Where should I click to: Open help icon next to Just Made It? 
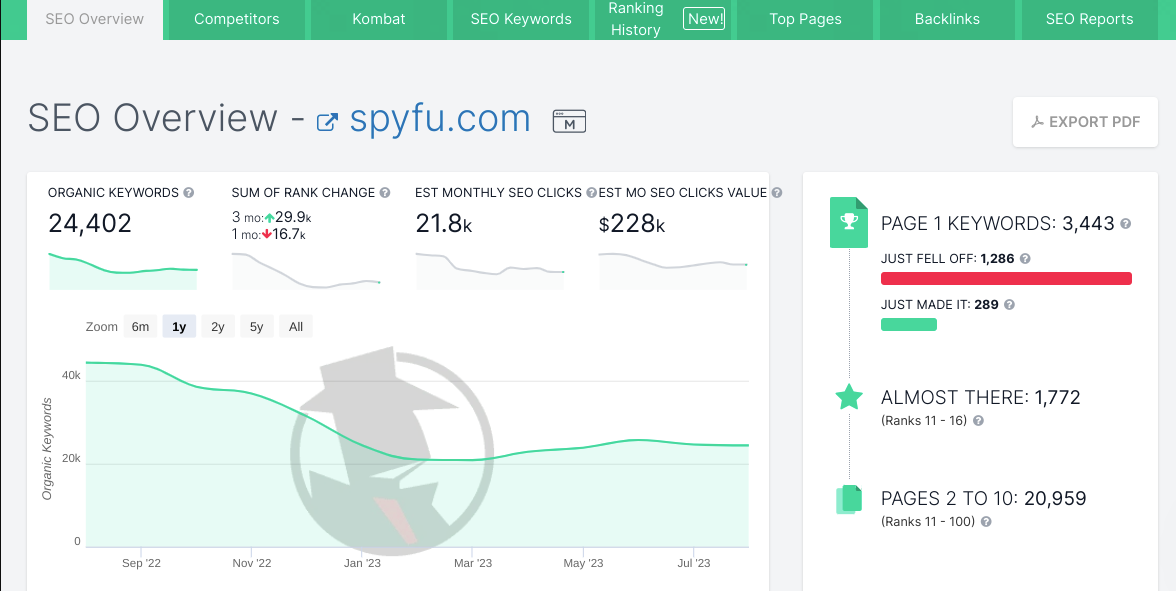[1010, 305]
